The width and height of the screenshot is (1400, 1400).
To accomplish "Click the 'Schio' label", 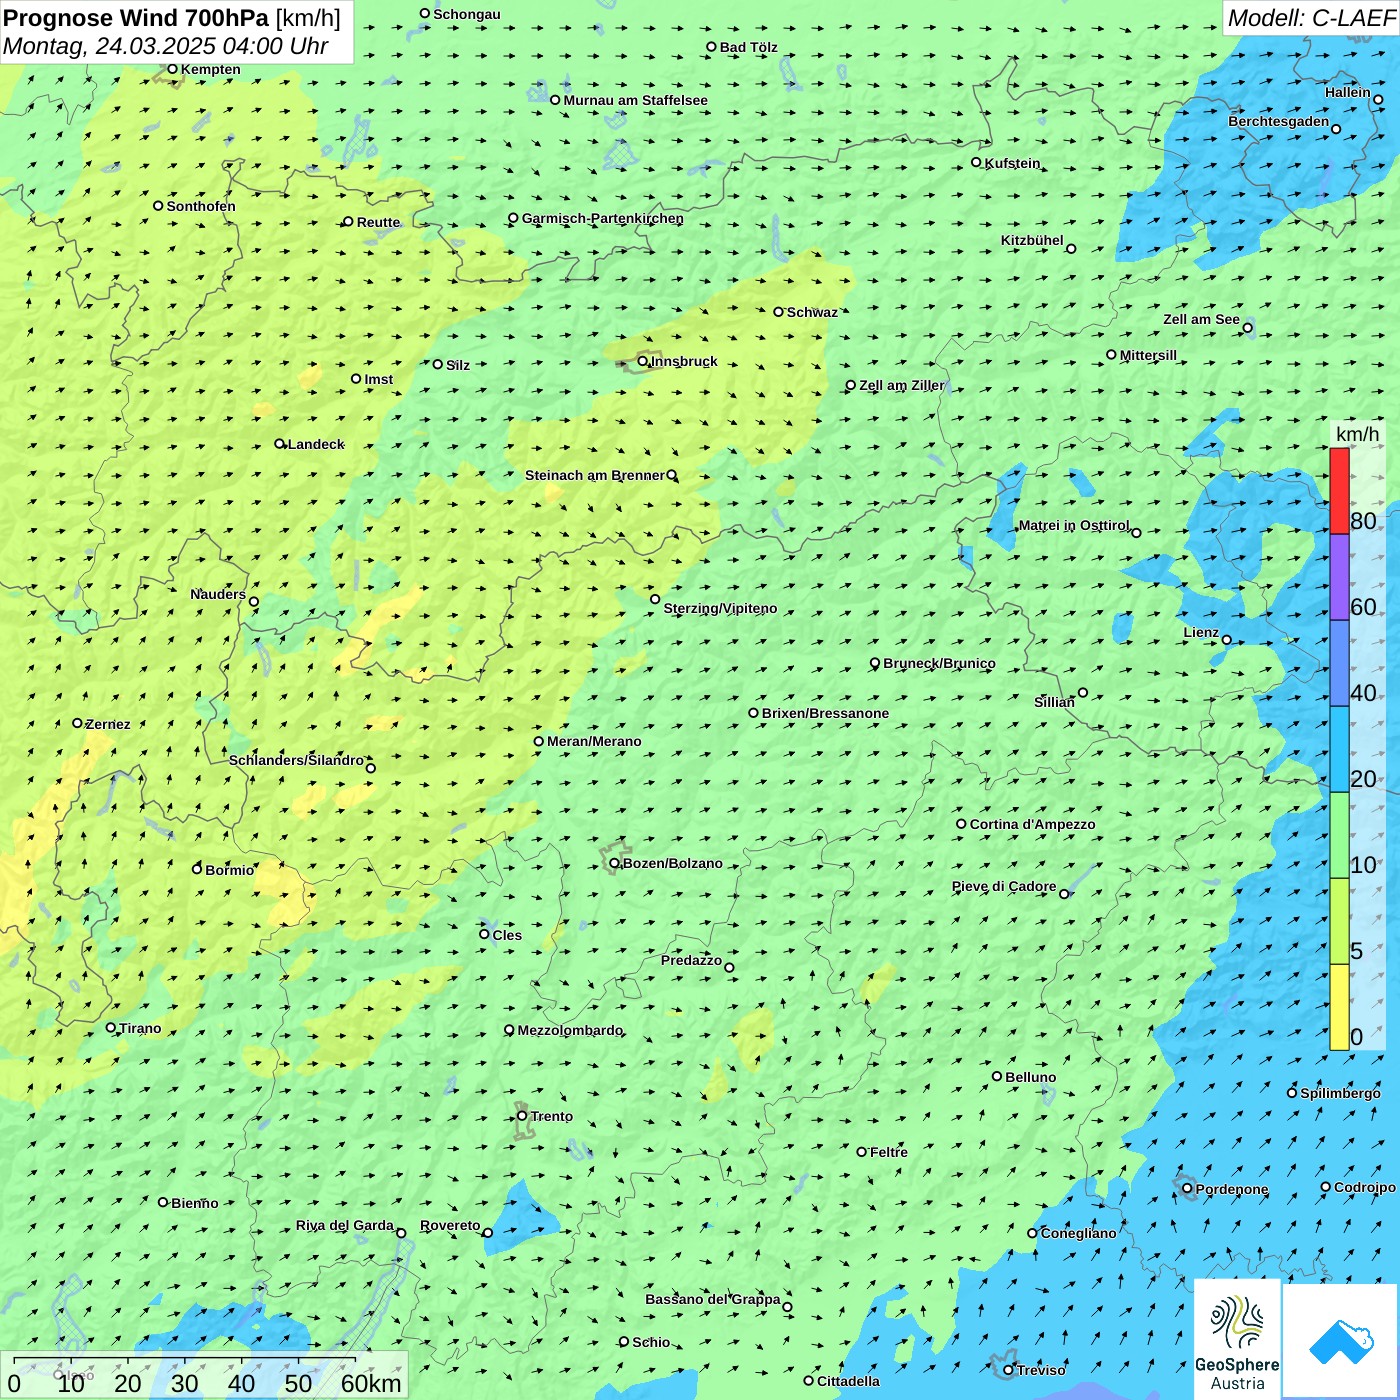I will (x=651, y=1342).
